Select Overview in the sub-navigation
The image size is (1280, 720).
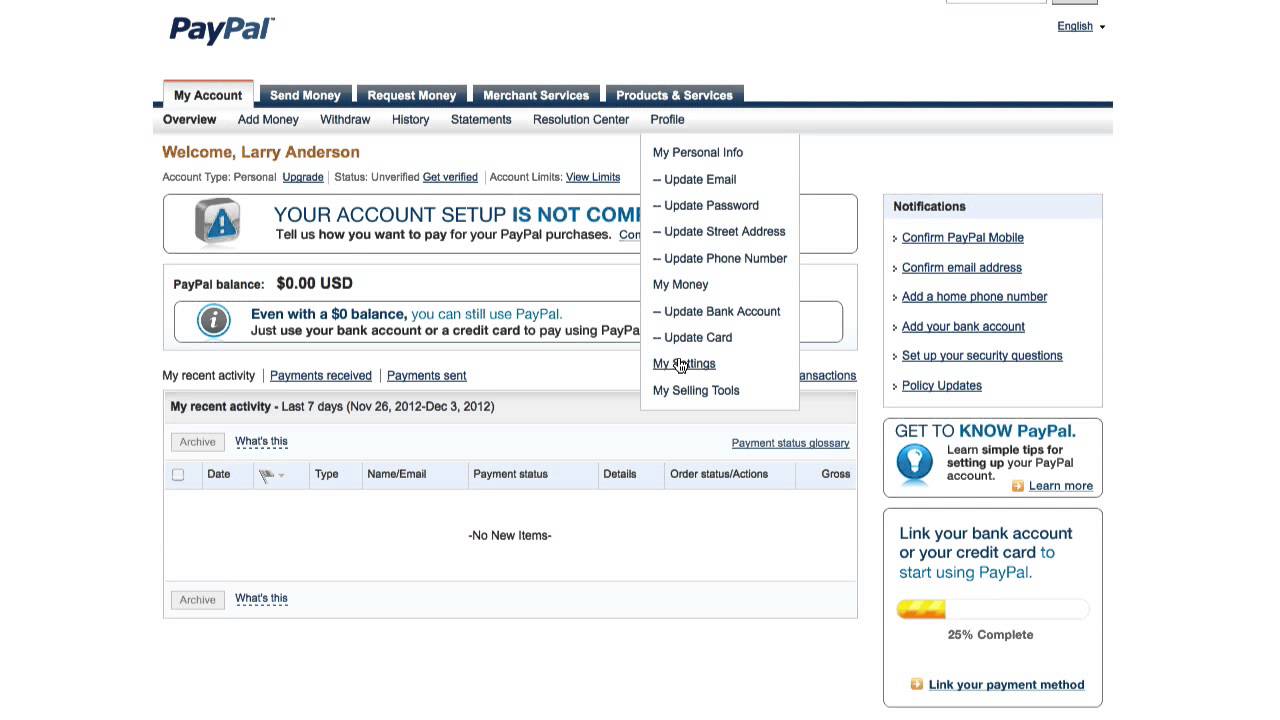[x=189, y=119]
